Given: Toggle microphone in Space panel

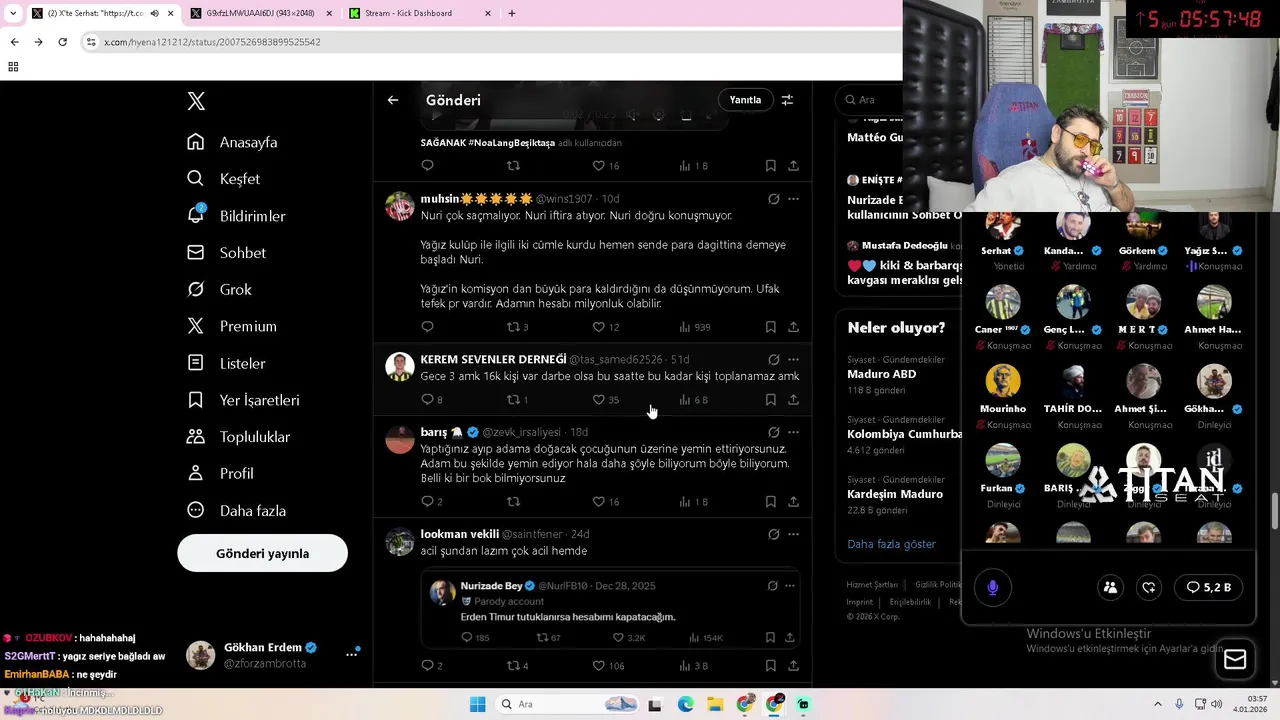Looking at the screenshot, I should point(992,588).
